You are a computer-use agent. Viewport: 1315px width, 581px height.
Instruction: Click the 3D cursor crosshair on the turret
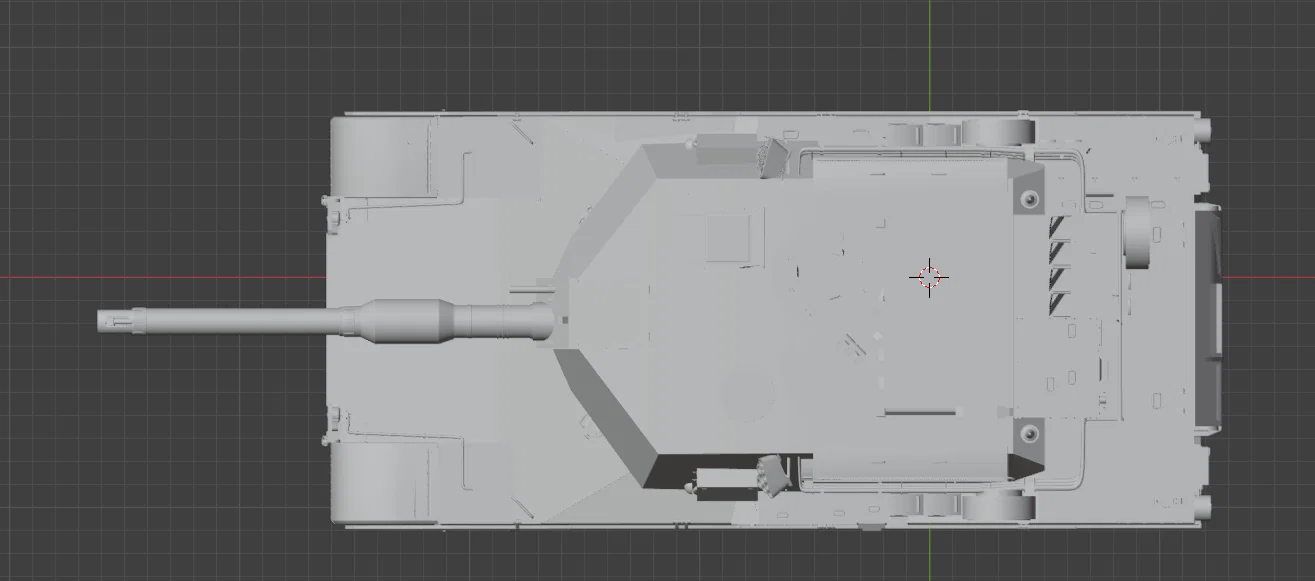point(930,277)
